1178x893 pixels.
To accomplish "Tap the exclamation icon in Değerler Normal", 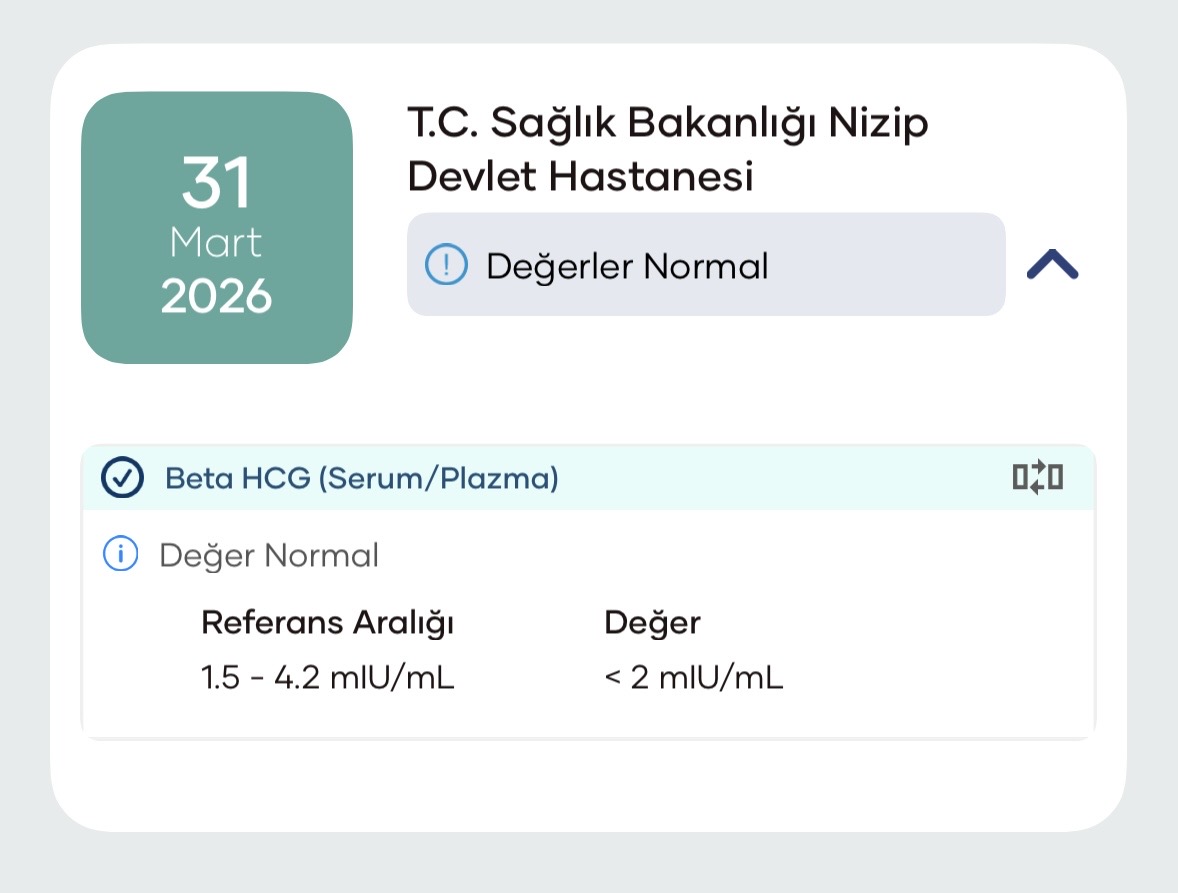I will (x=446, y=265).
